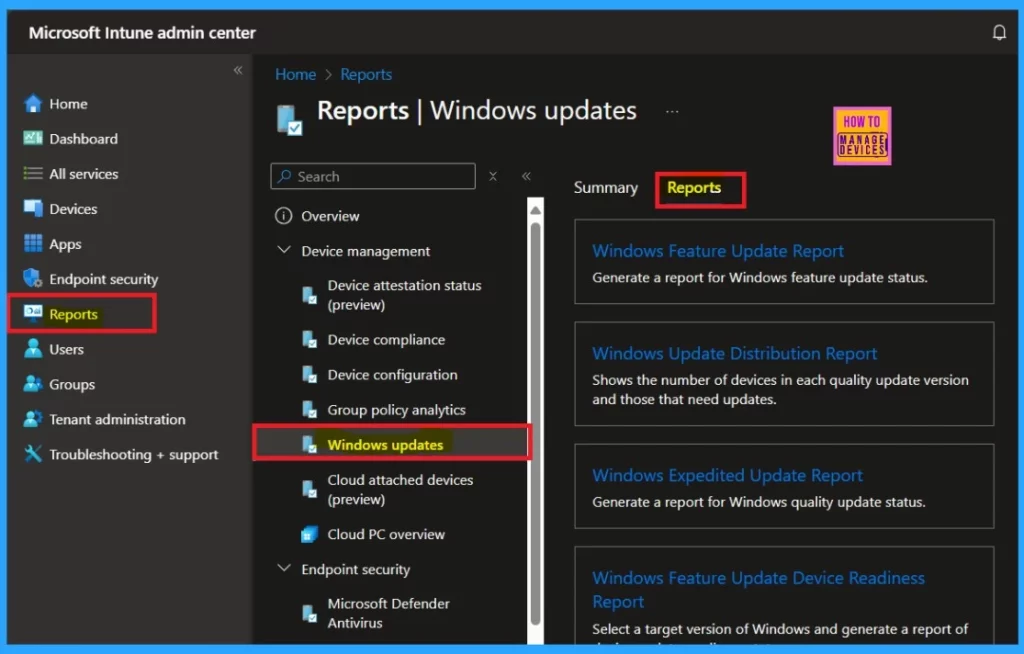
Task: Open the ellipsis more options menu
Action: pos(672,112)
